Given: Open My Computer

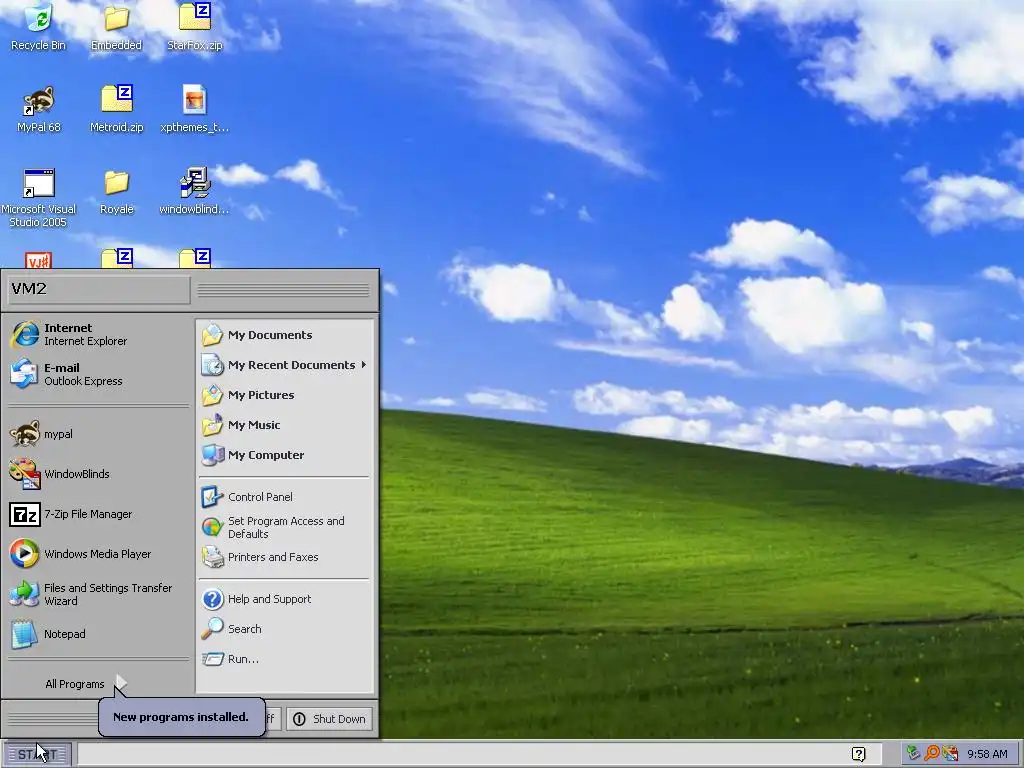Looking at the screenshot, I should click(285, 455).
